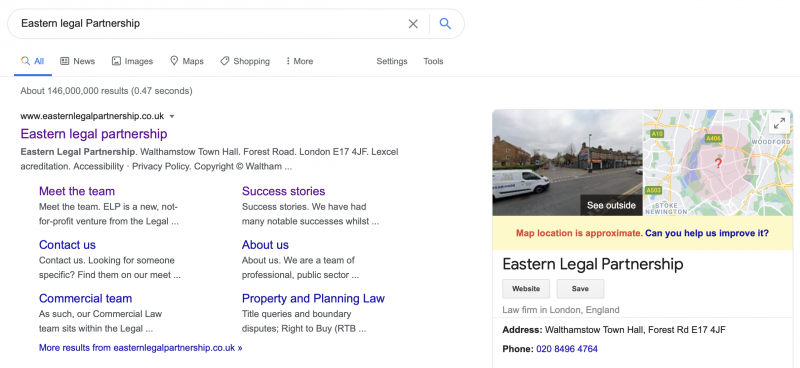
Task: Click the map thumbnail with red question mark
Action: click(718, 162)
